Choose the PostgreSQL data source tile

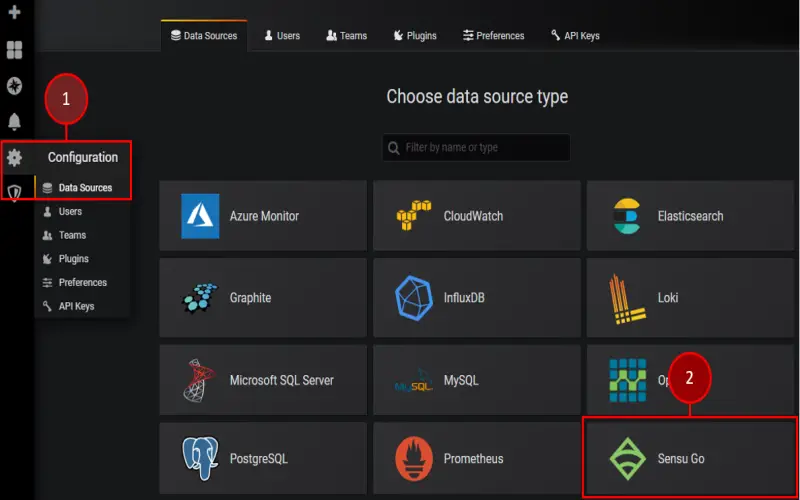(263, 458)
